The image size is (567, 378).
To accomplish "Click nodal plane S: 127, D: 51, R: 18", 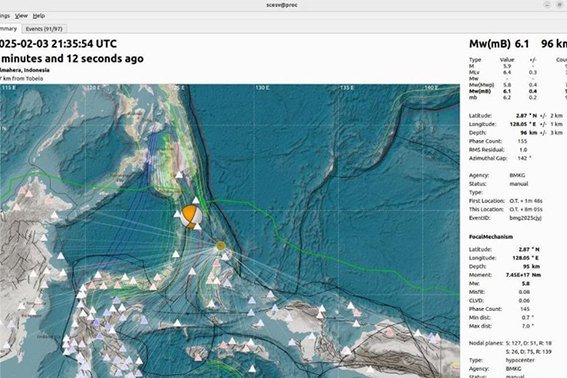I will pos(528,343).
